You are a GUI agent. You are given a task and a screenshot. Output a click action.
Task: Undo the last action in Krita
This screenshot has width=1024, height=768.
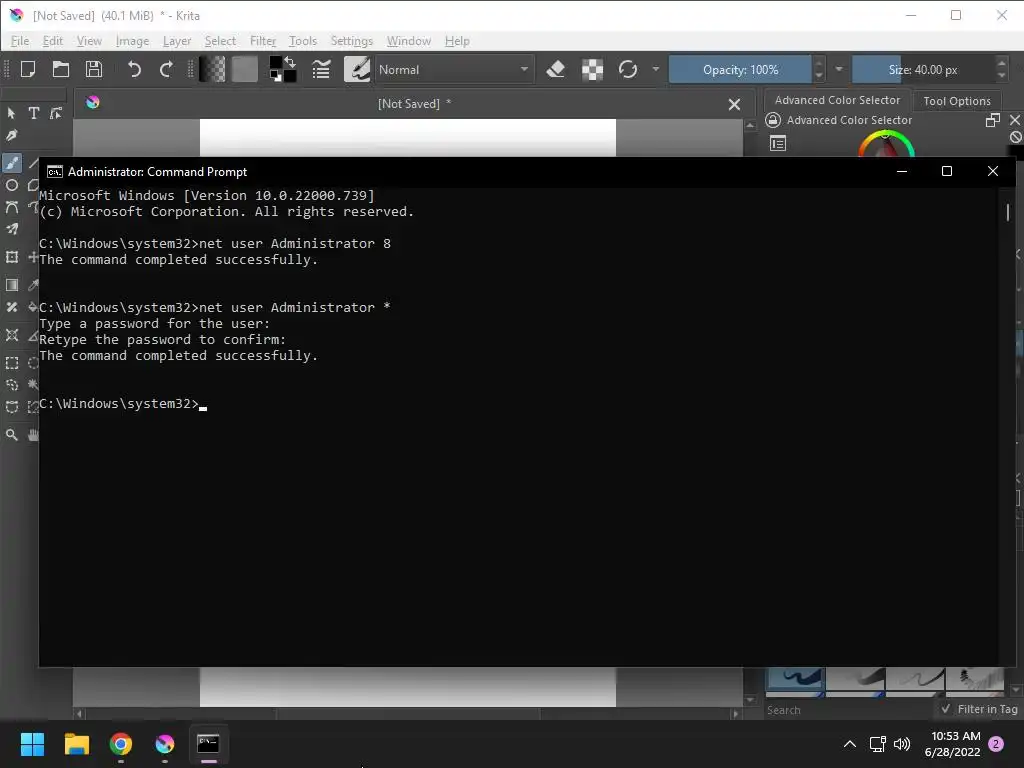click(134, 69)
